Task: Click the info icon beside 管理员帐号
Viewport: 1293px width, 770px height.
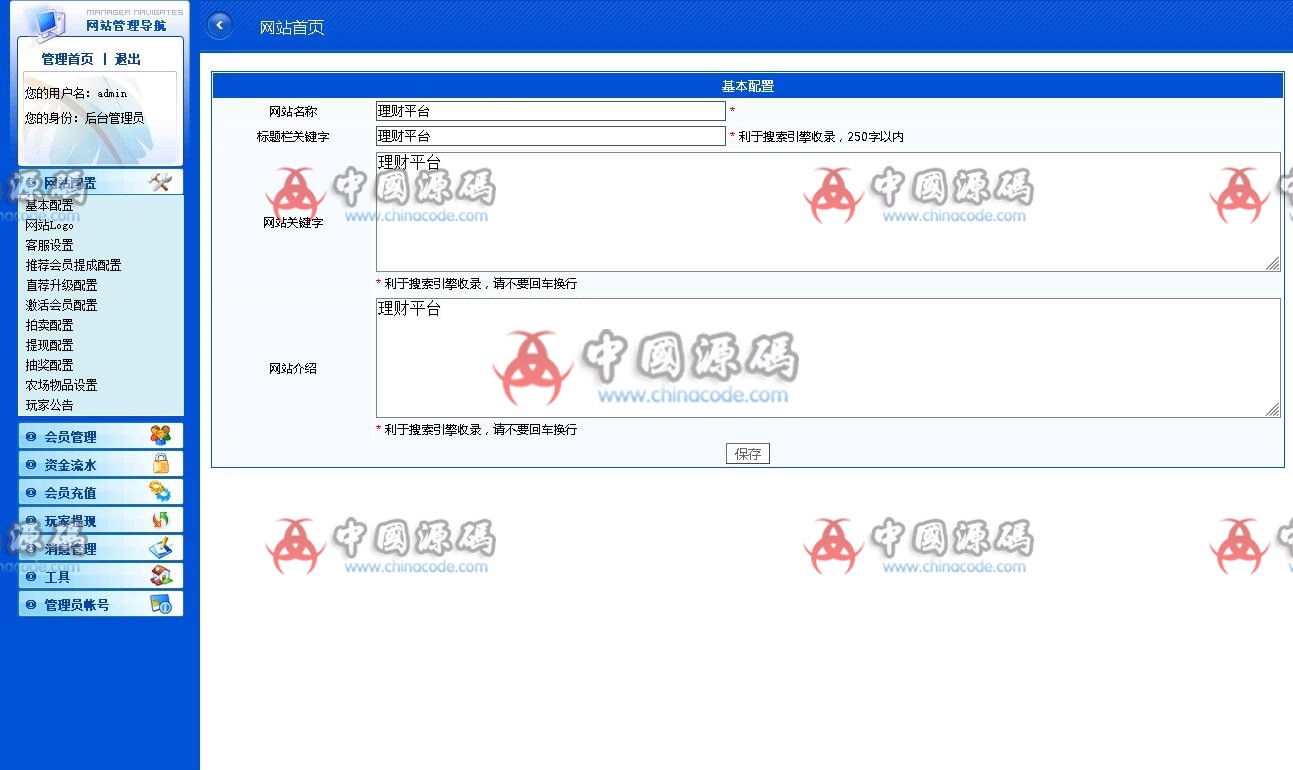Action: click(160, 604)
